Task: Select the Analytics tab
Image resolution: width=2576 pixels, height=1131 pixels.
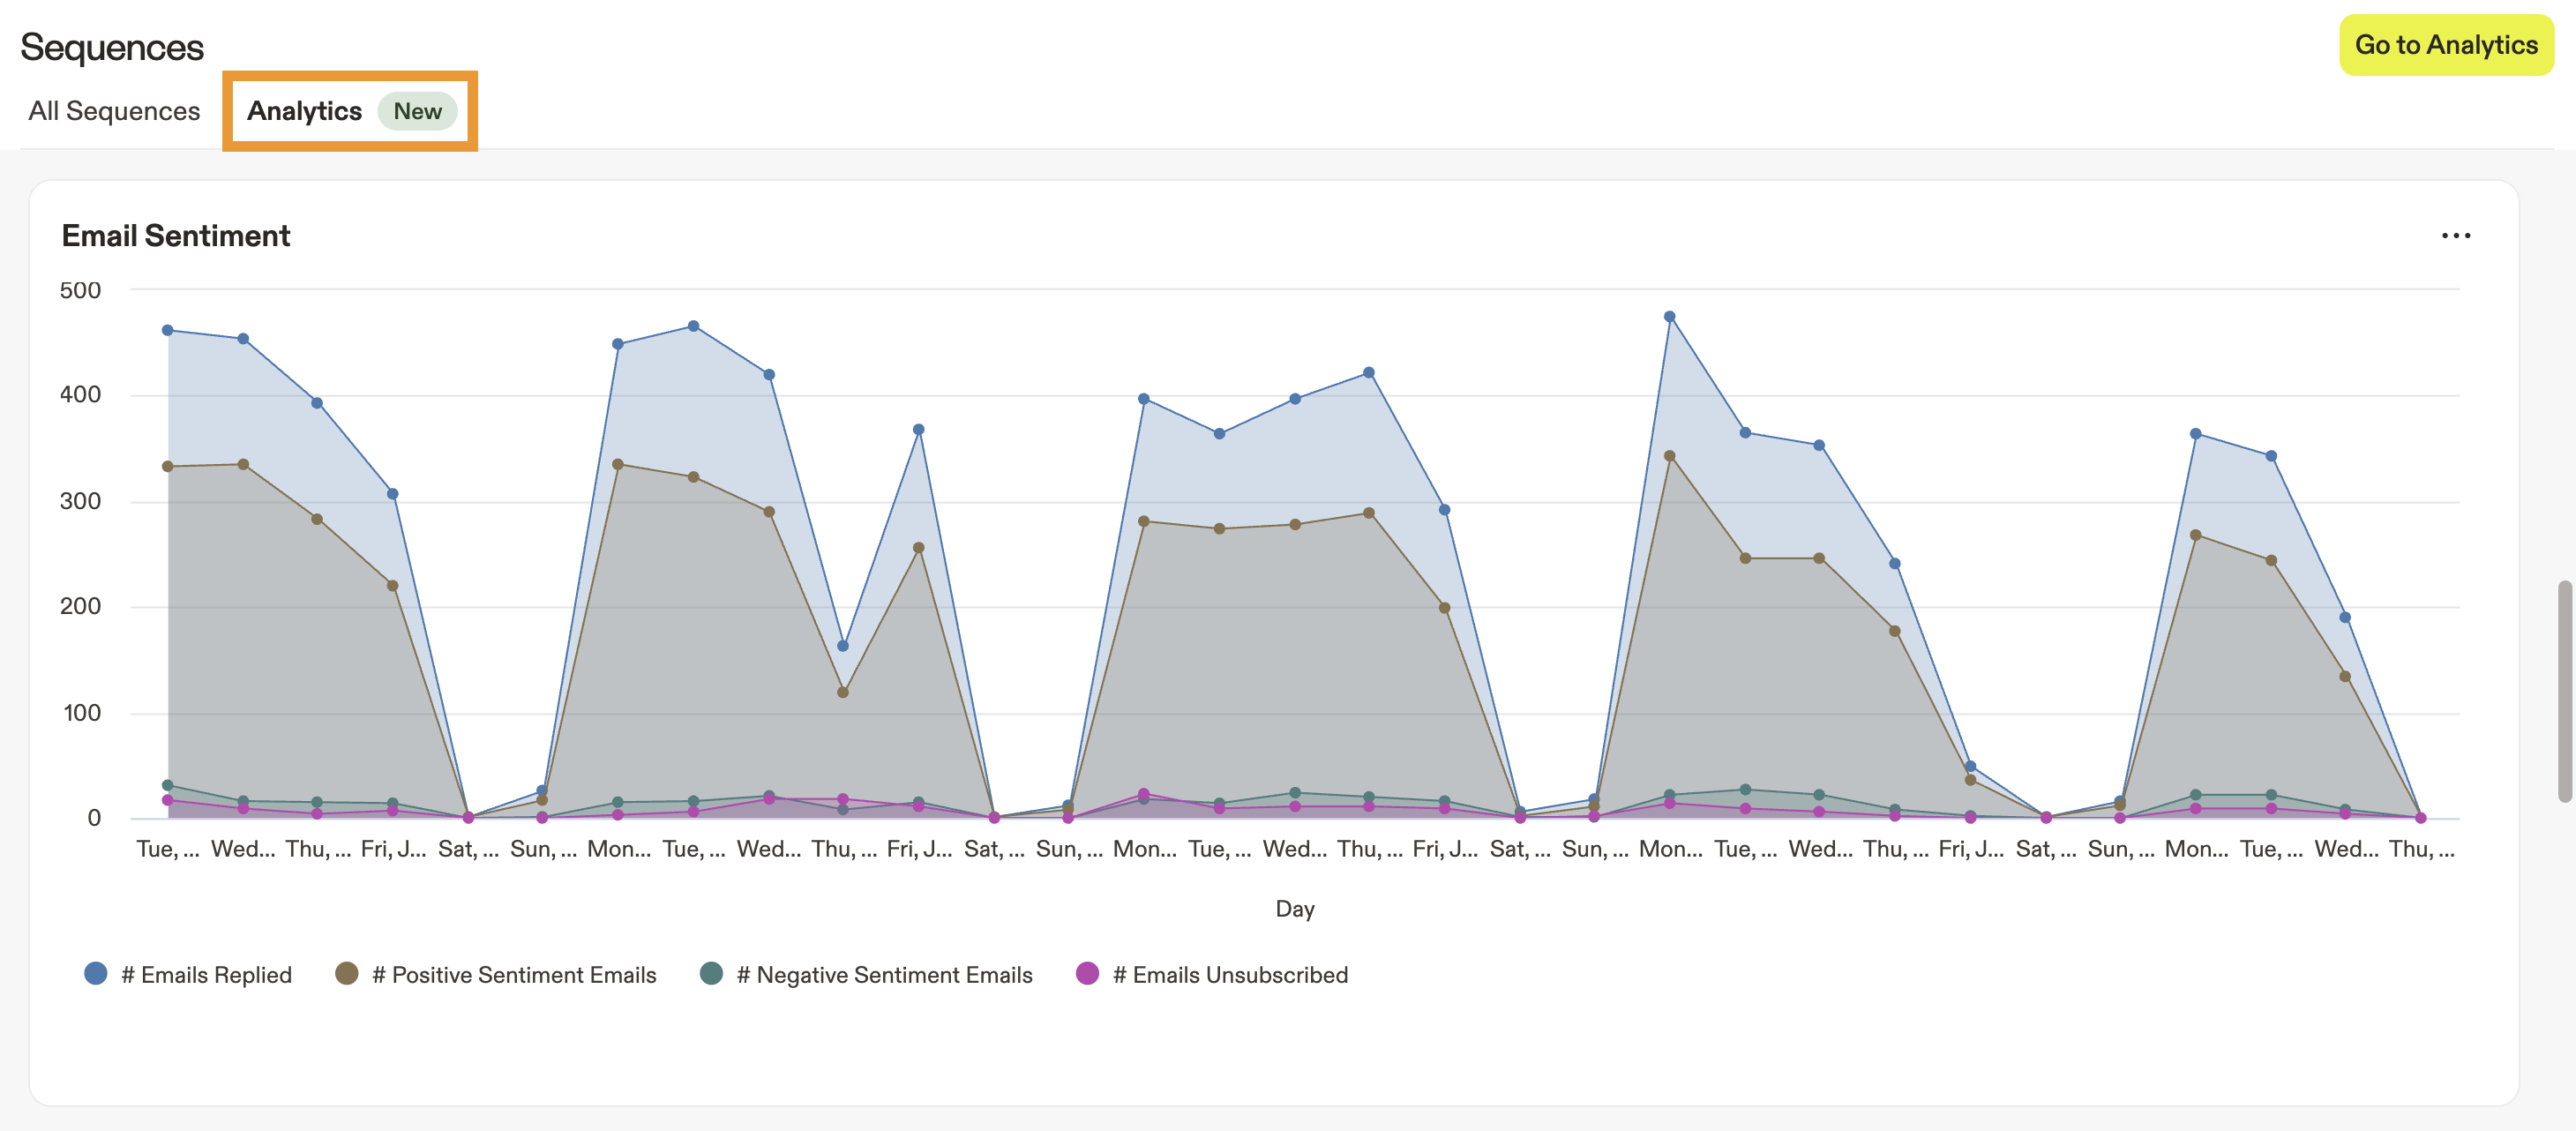Action: point(304,111)
